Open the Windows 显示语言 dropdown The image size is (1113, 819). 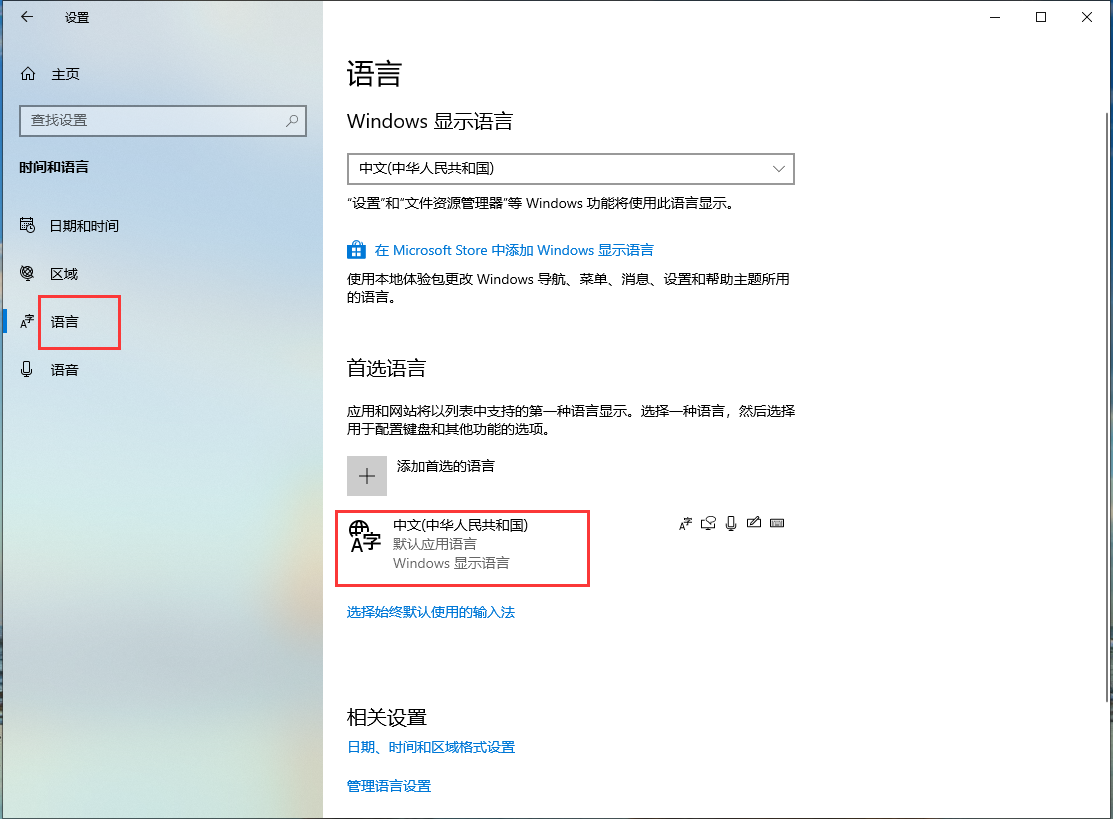pos(571,169)
